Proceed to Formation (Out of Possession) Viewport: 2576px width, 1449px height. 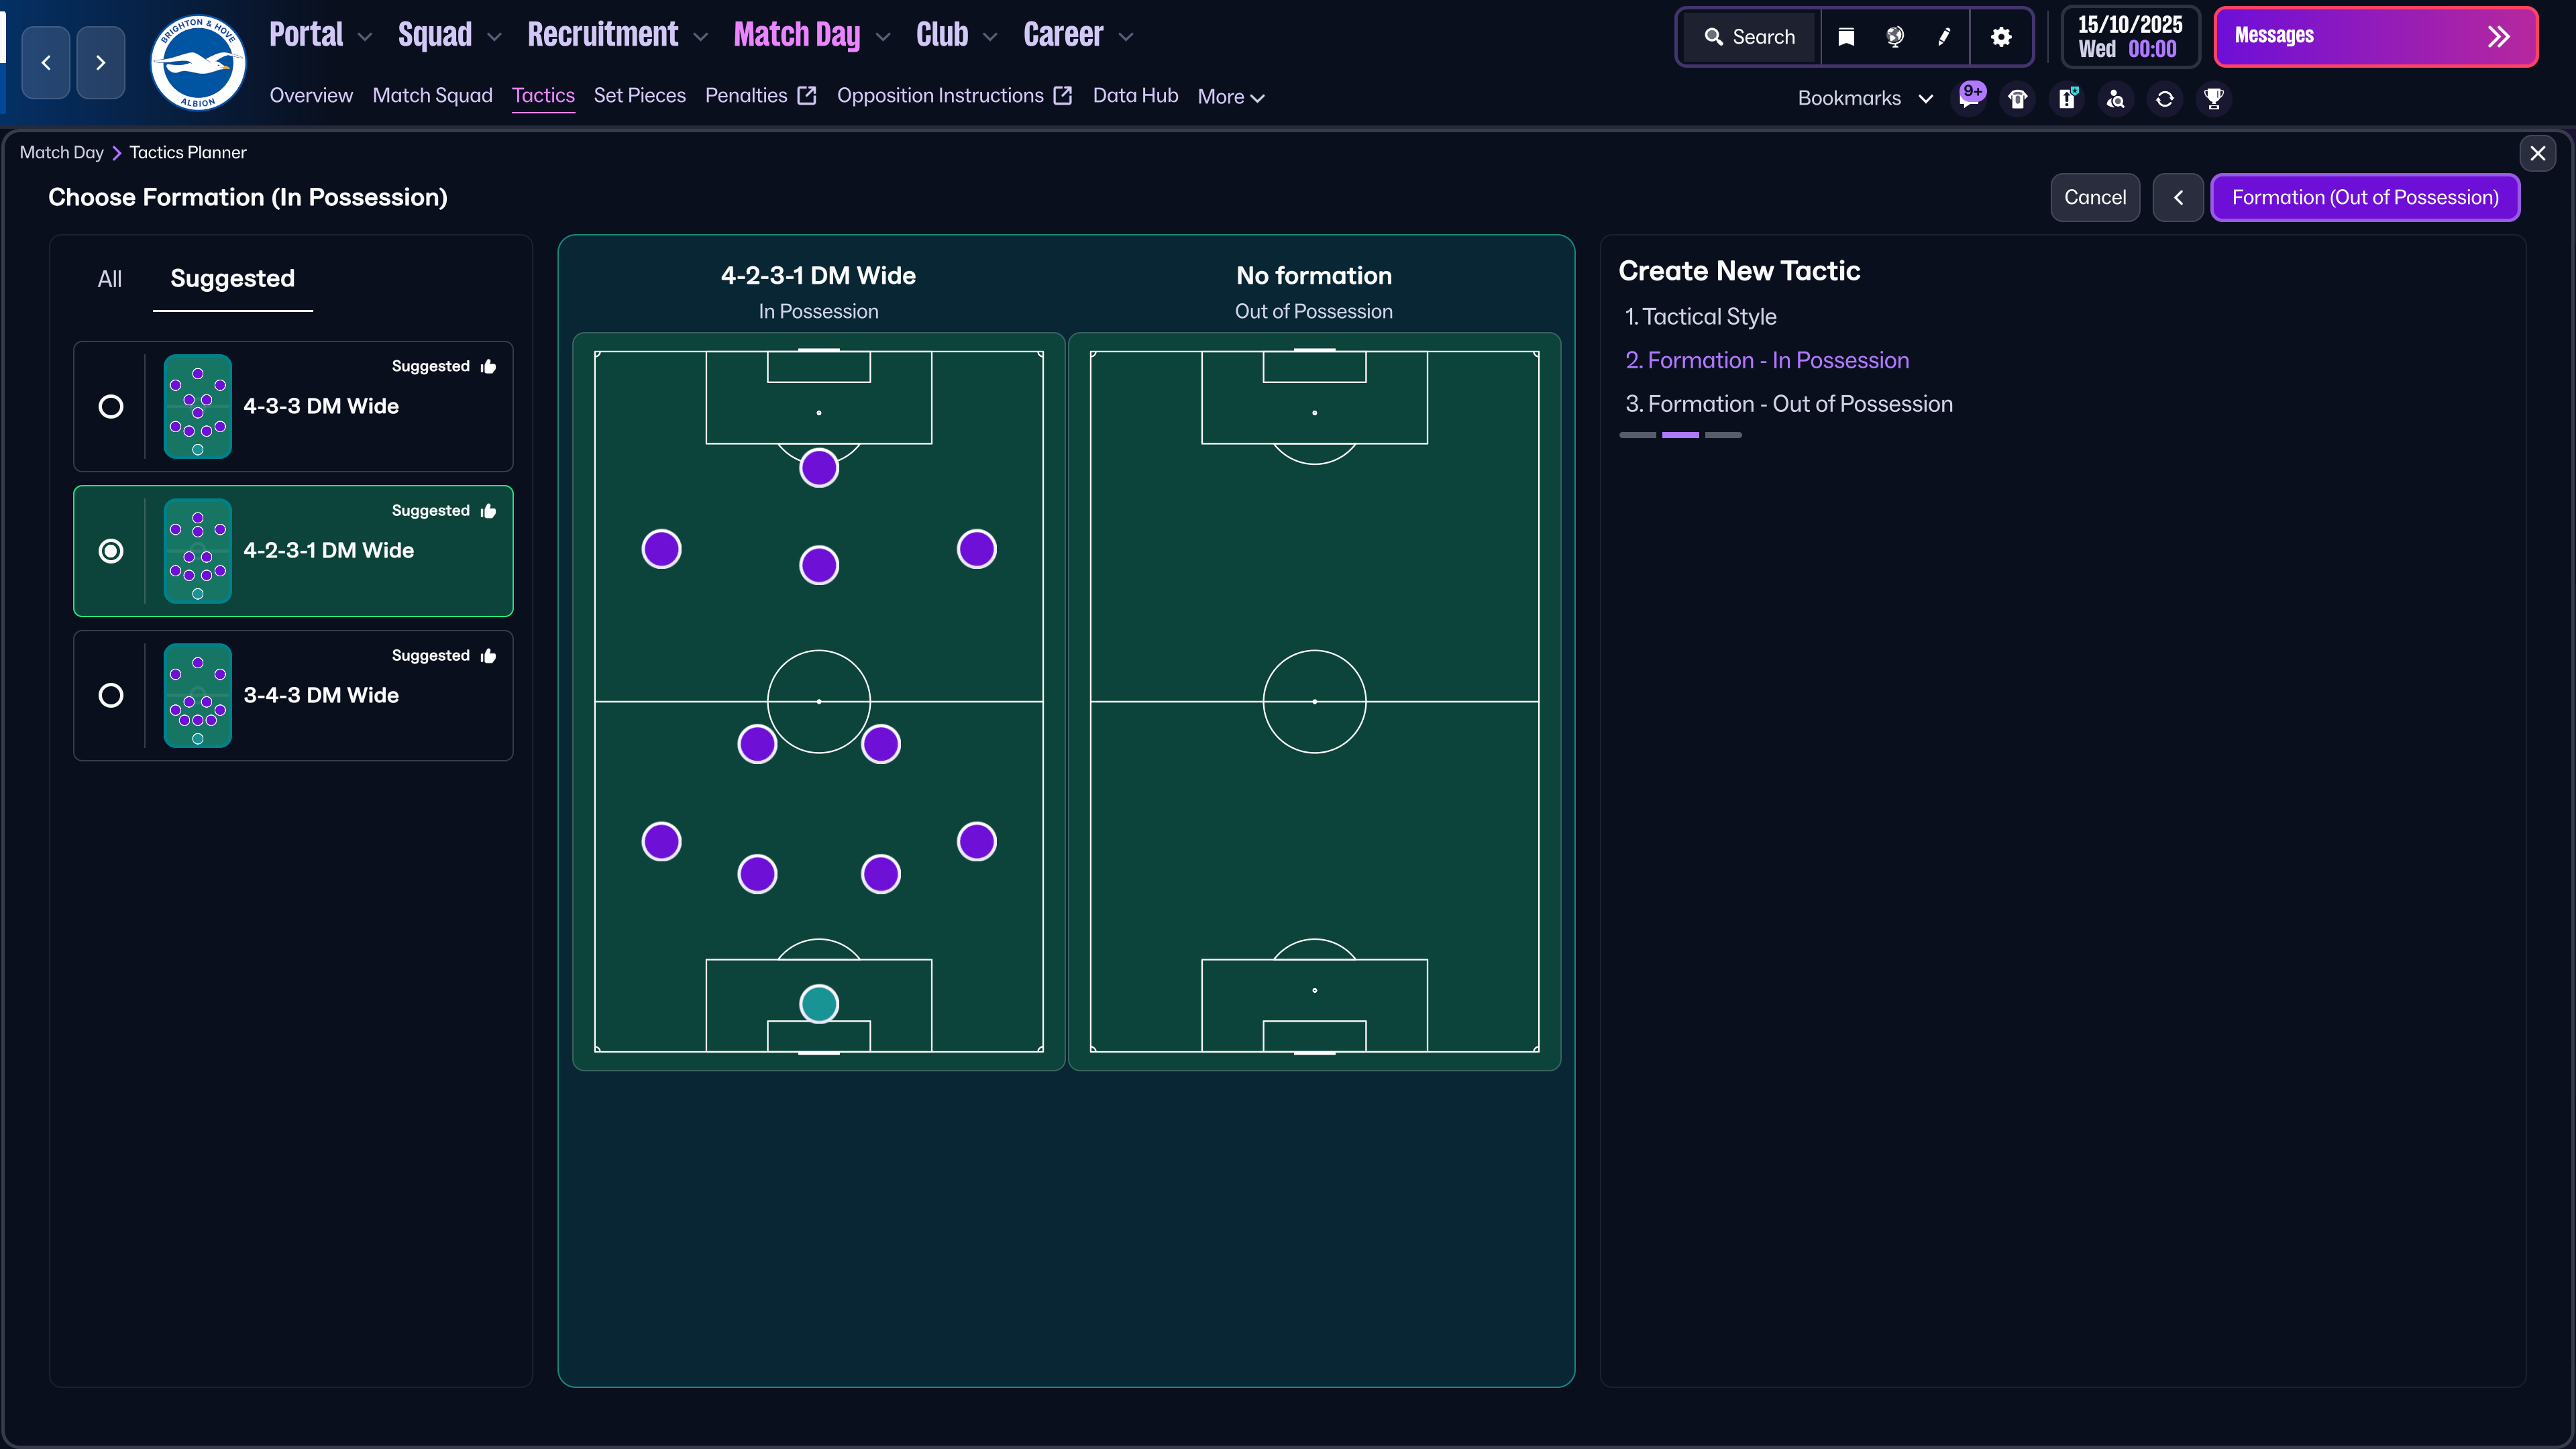pyautogui.click(x=2364, y=197)
